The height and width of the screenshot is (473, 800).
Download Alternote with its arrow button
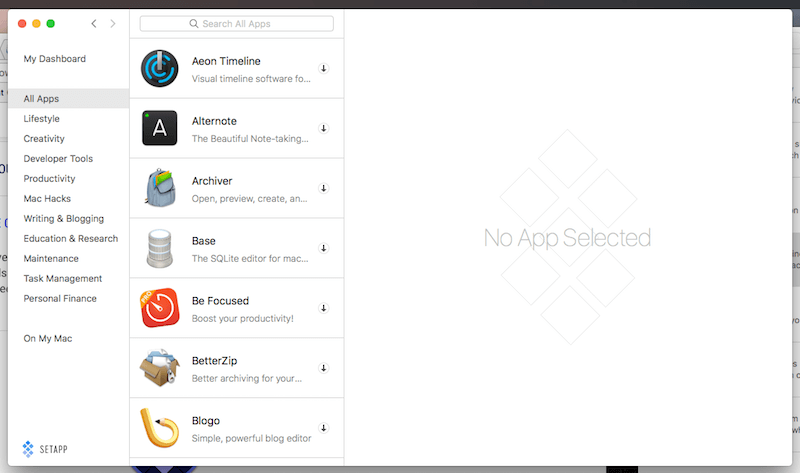click(x=323, y=128)
